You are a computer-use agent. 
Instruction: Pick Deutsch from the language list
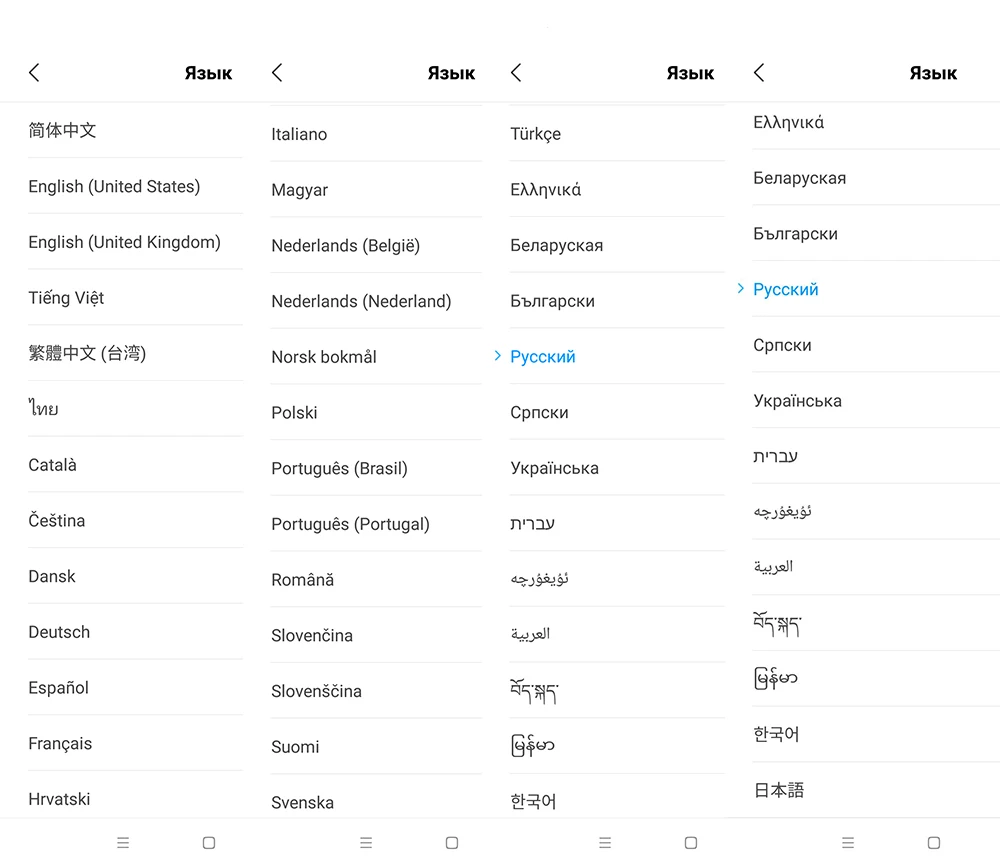point(59,632)
